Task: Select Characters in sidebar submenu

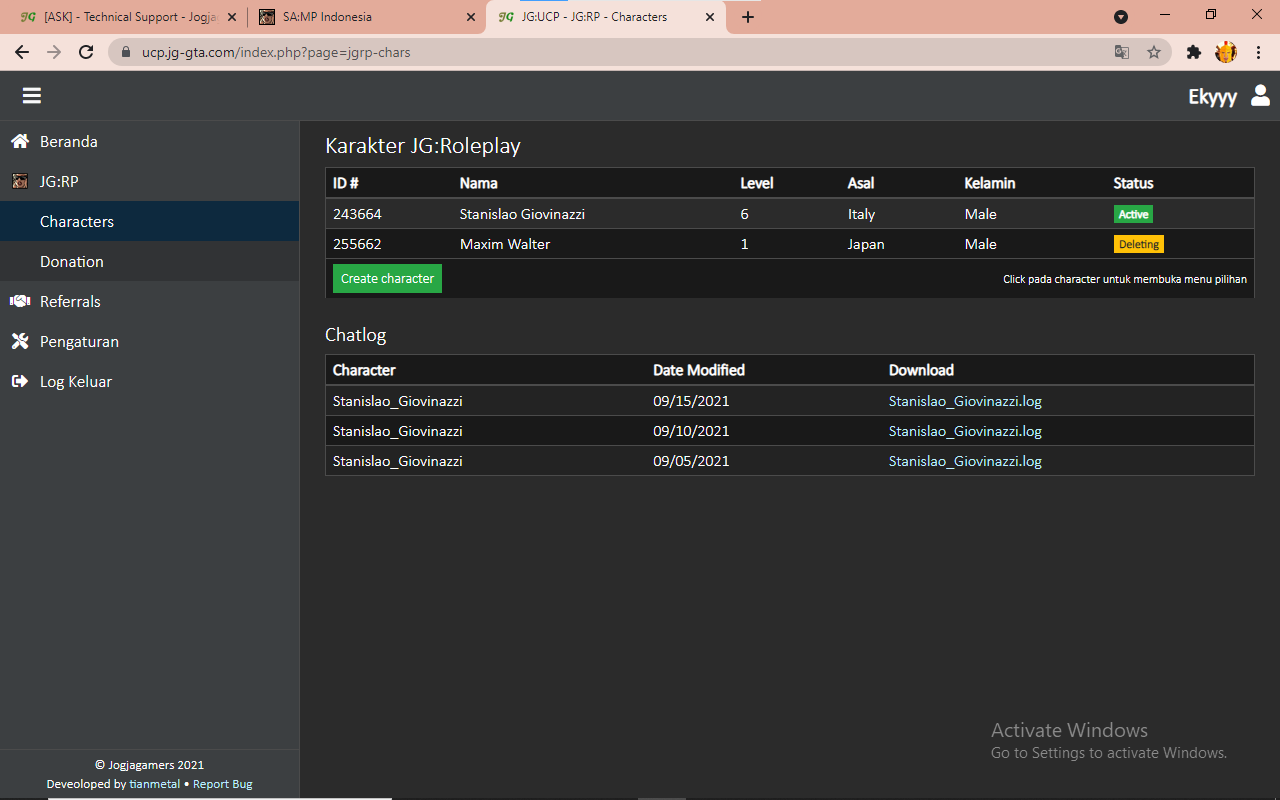Action: (x=150, y=221)
